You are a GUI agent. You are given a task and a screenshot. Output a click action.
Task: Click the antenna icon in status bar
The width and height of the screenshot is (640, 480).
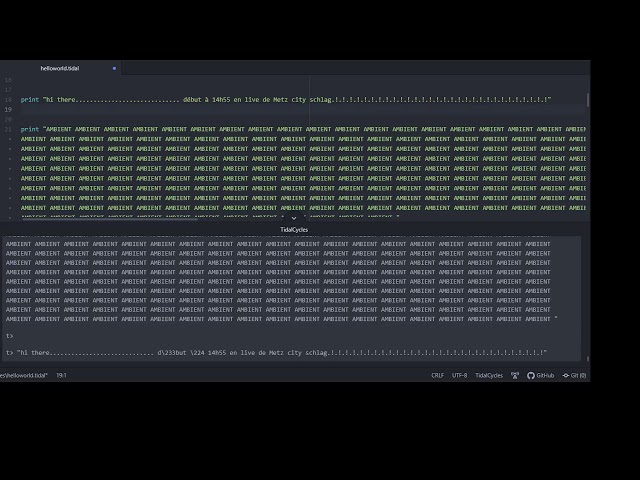515,376
